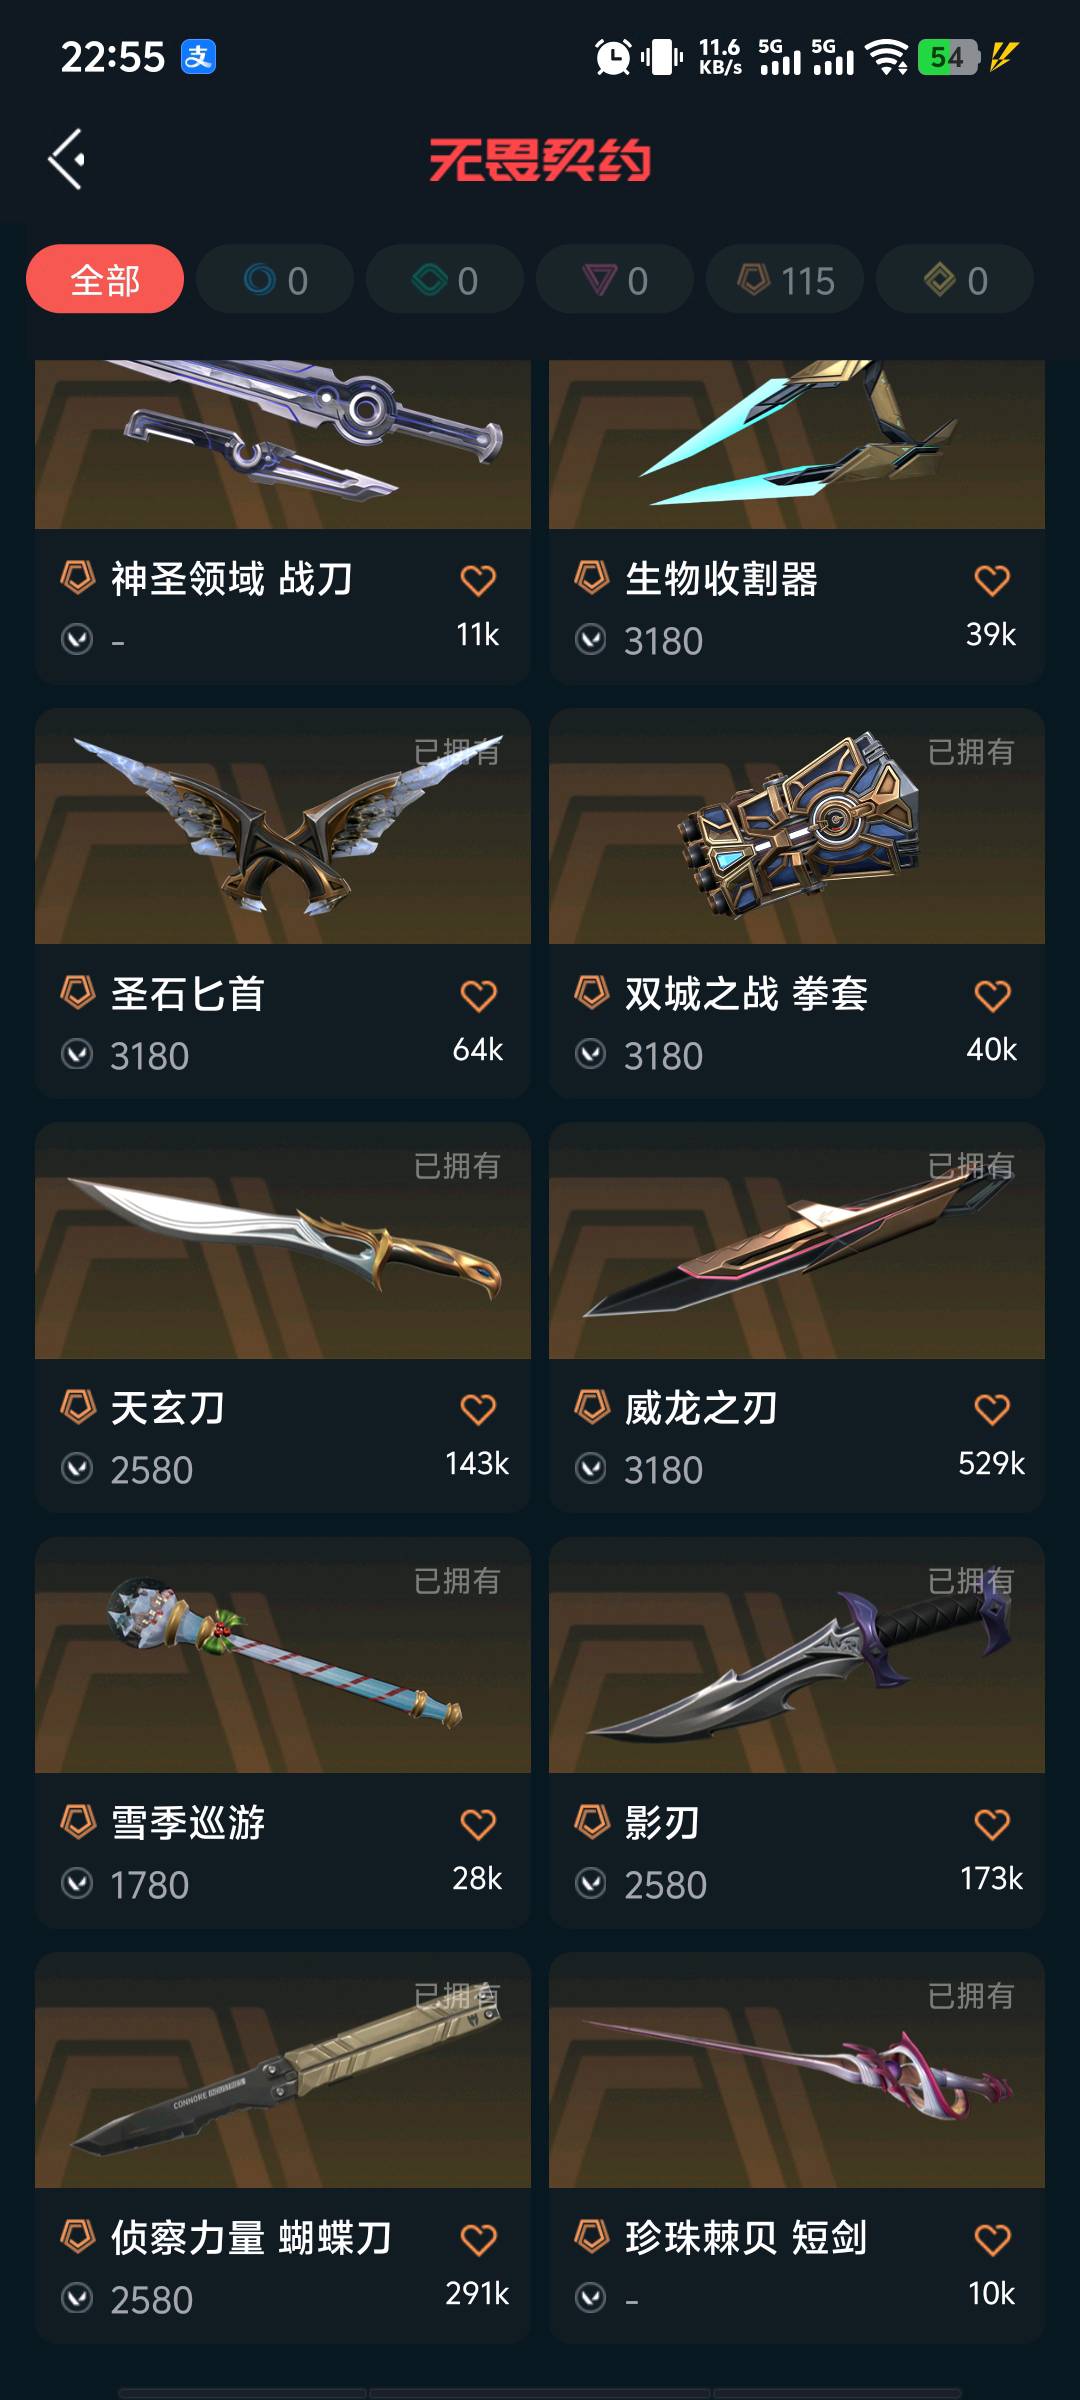The width and height of the screenshot is (1080, 2400).
Task: Toggle favorite heart for 生物收割器
Action: [992, 580]
